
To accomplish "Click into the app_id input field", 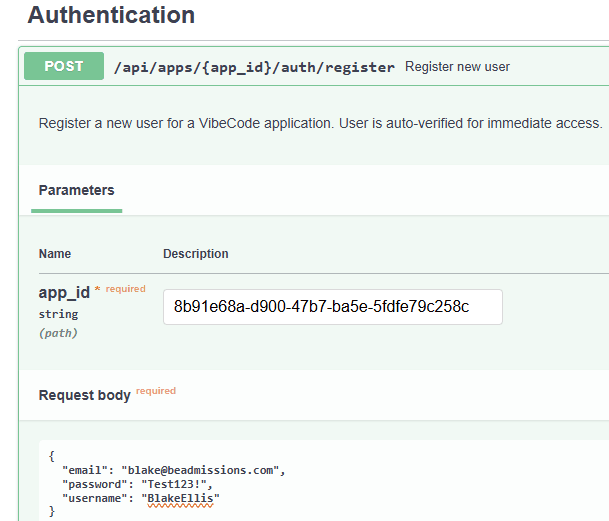I will pyautogui.click(x=332, y=307).
